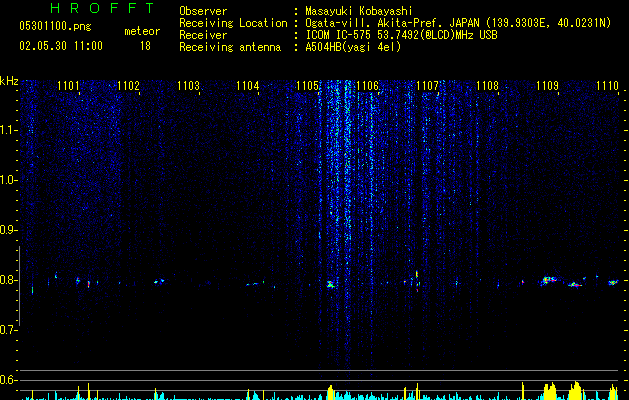Click the 1.0 kHz axis label
The image size is (629, 400).
tap(9, 180)
